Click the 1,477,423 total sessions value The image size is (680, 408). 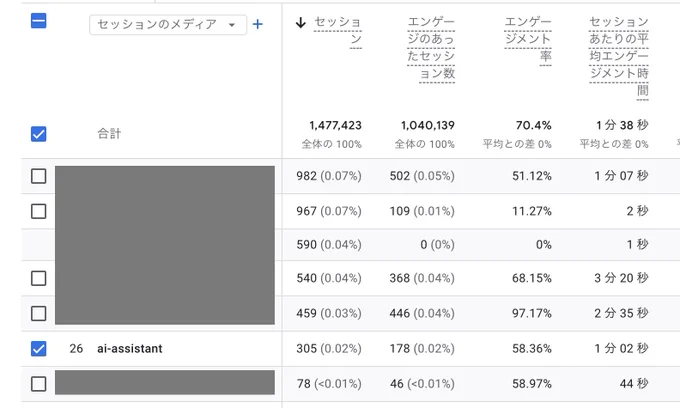(x=335, y=125)
